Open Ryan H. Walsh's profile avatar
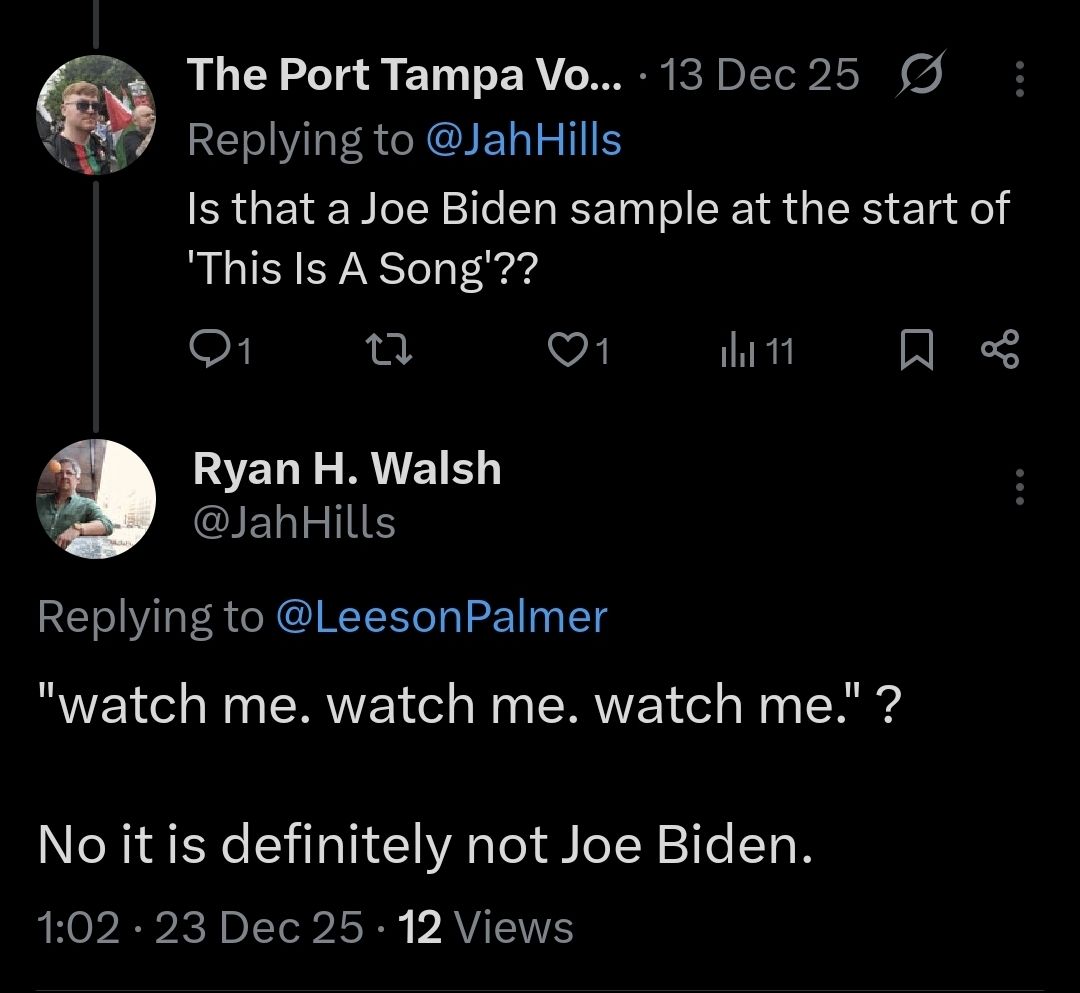 tap(95, 497)
